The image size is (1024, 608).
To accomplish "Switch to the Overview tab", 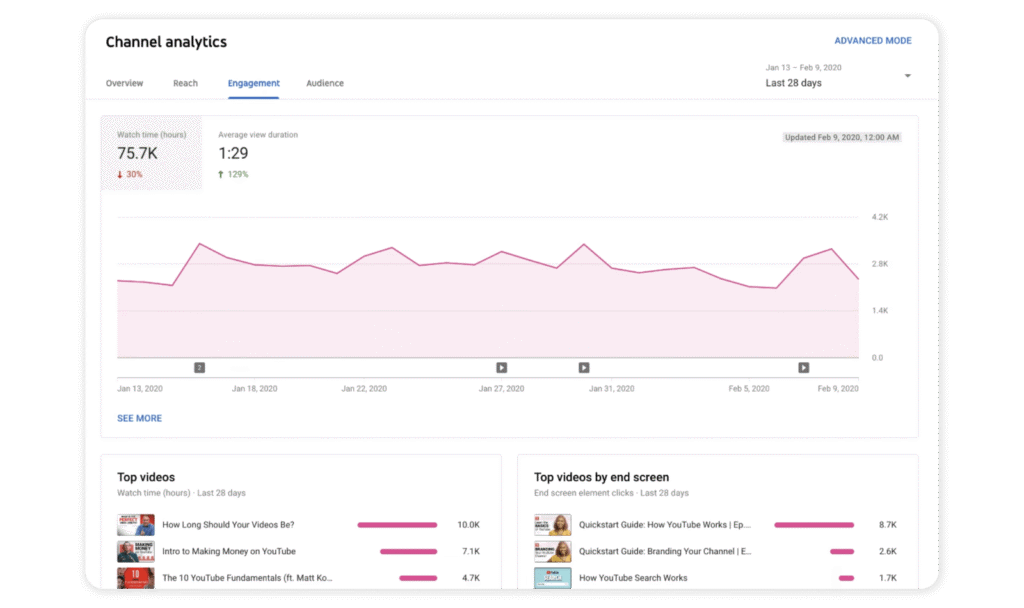I will 125,83.
